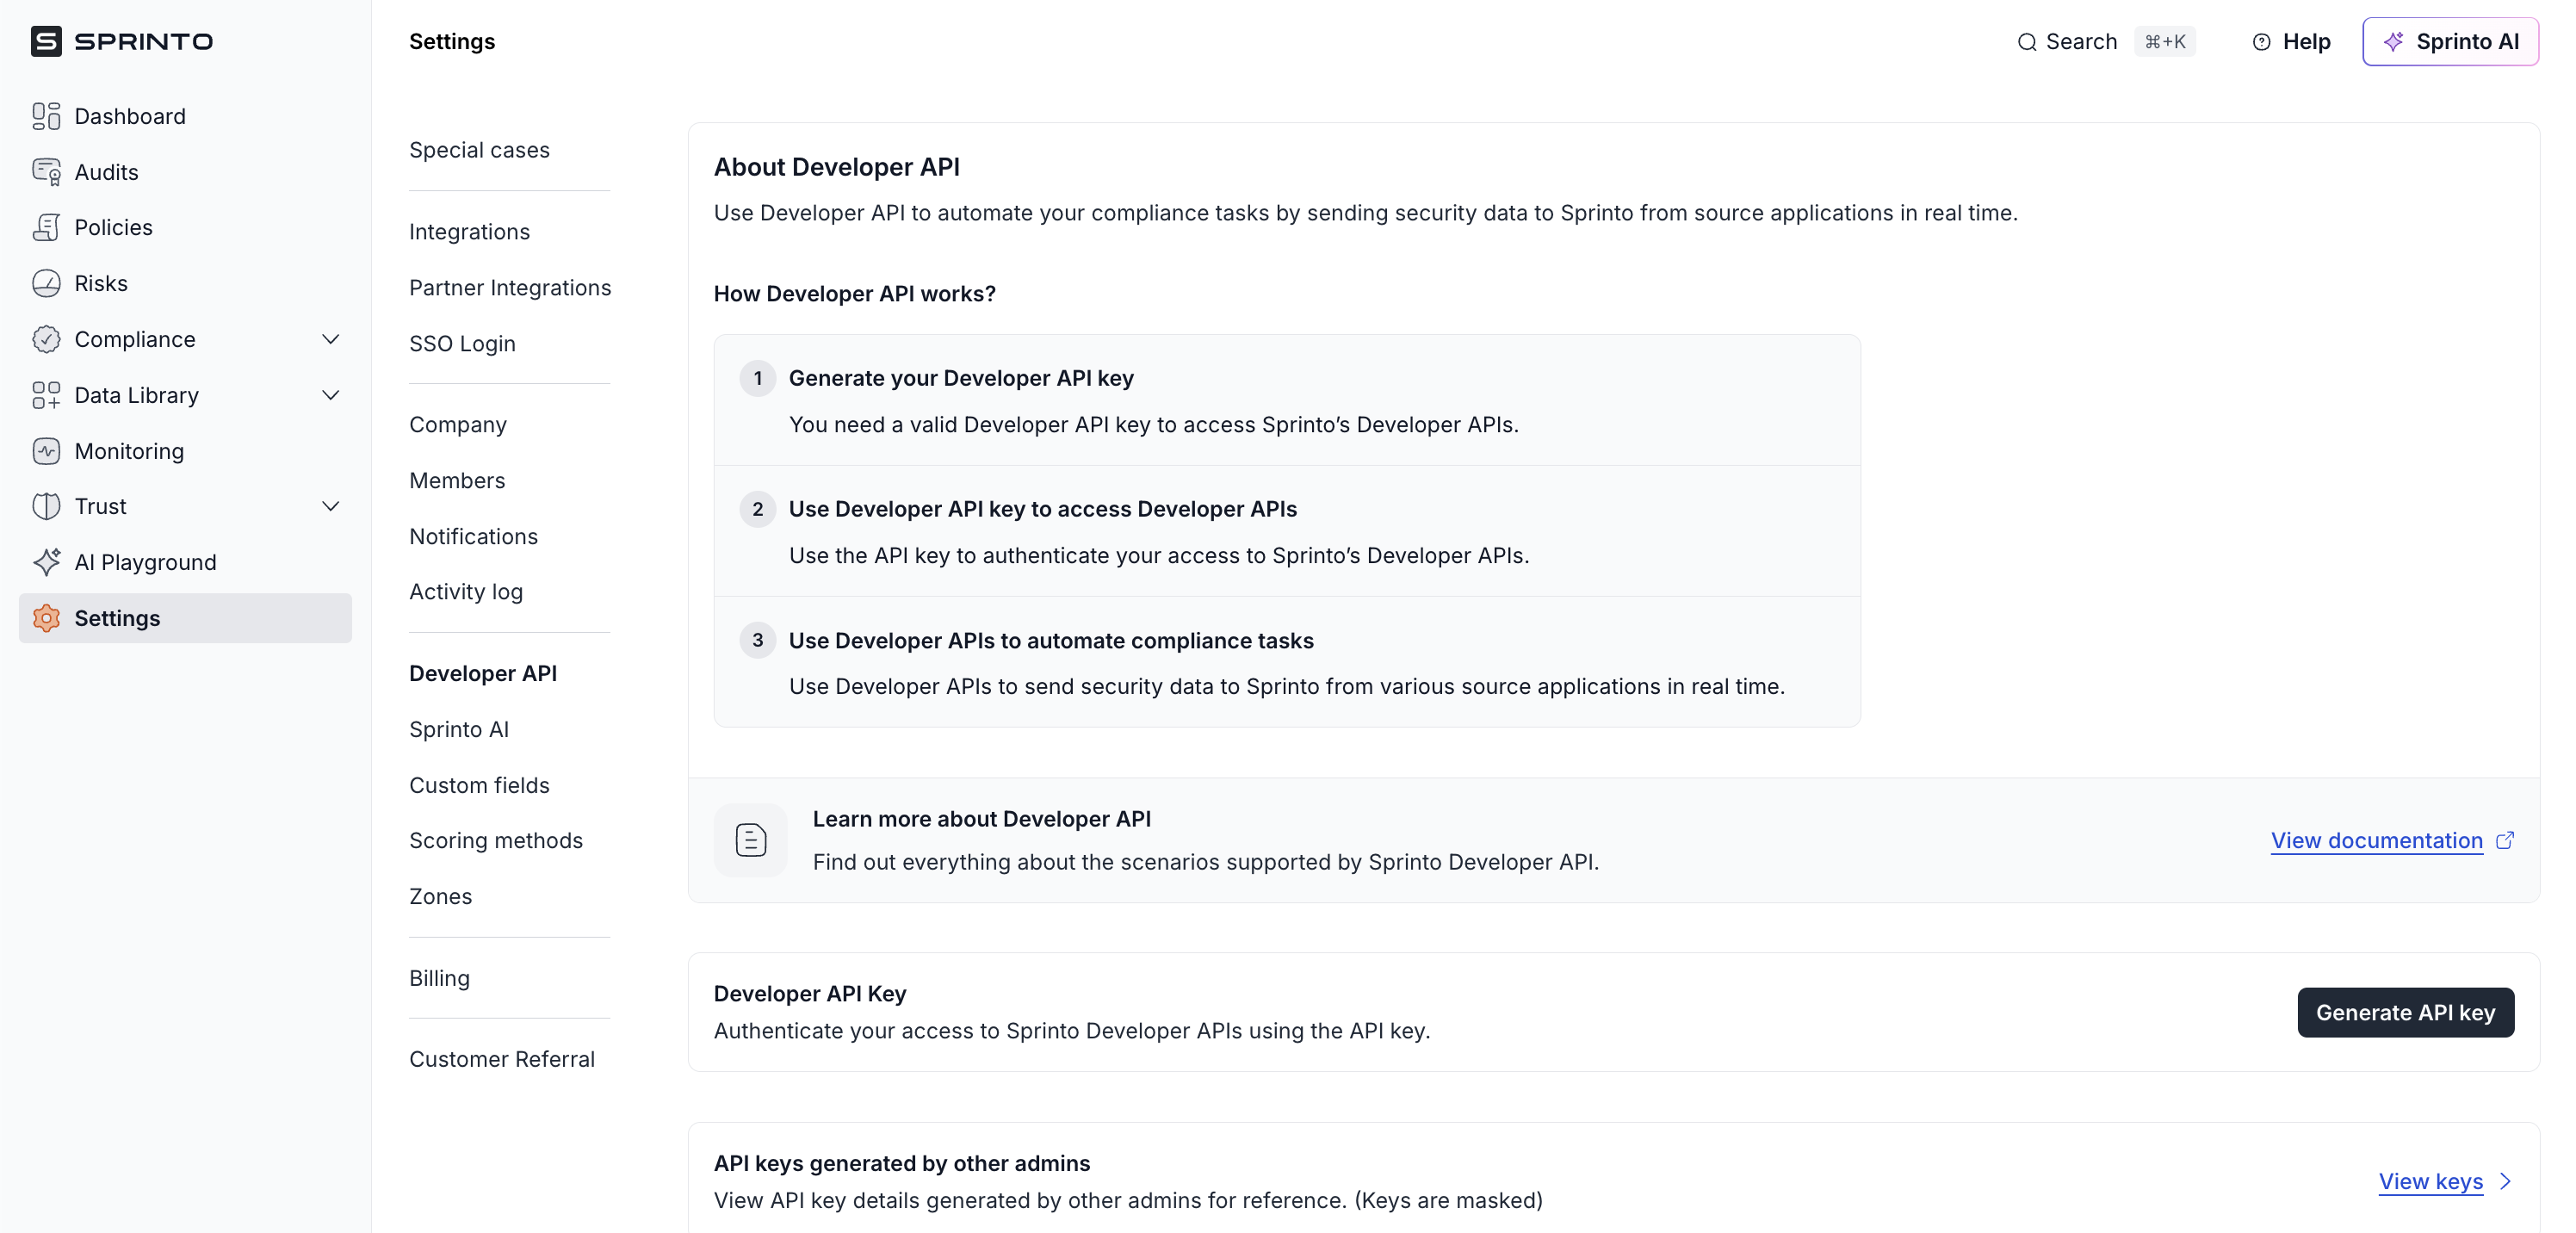Click View keys for other admins
This screenshot has width=2576, height=1233.
[2431, 1181]
